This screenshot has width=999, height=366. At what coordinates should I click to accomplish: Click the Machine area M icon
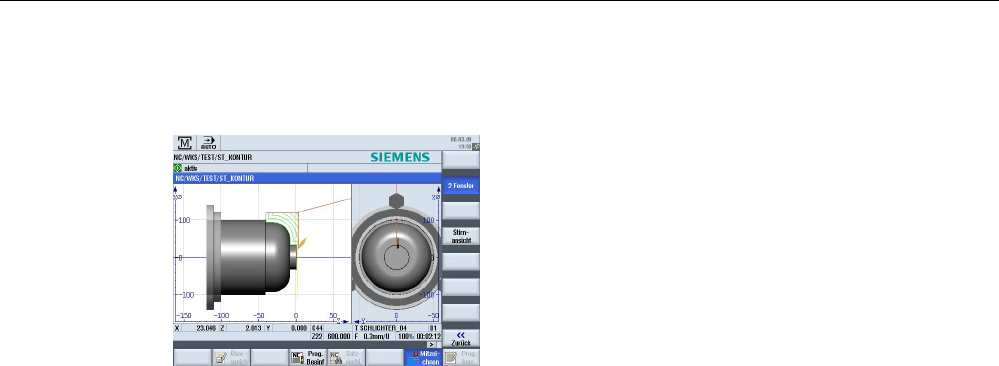point(185,143)
